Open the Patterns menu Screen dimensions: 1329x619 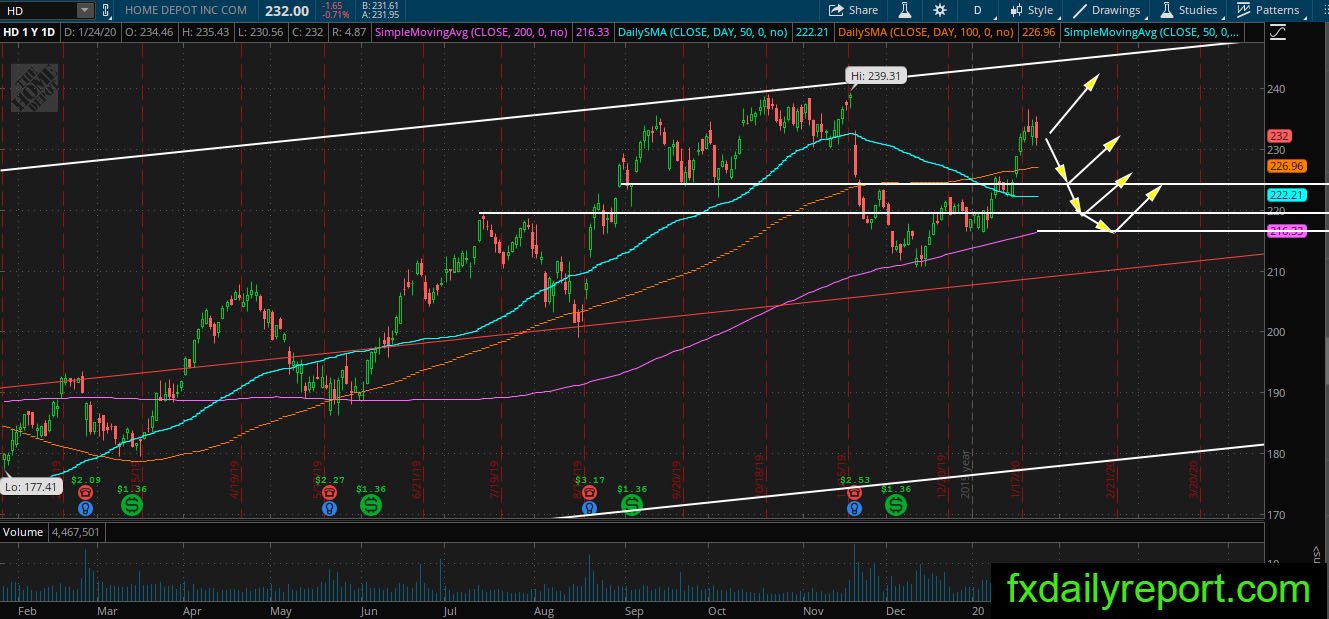[1268, 10]
